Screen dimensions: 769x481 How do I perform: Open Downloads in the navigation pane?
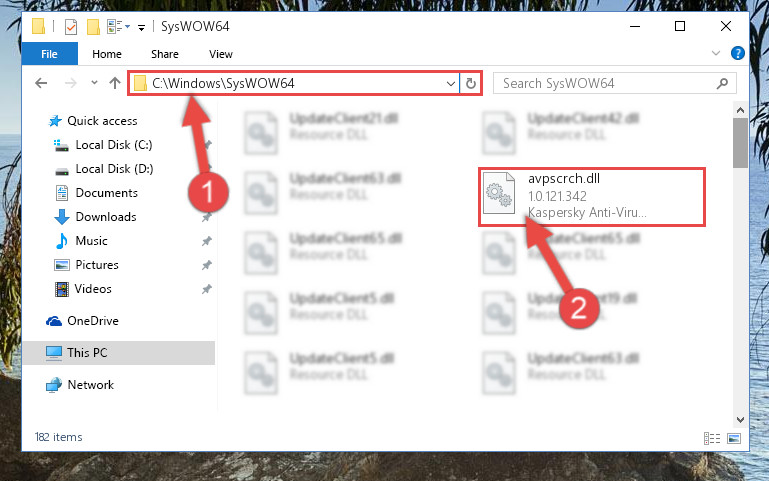pyautogui.click(x=105, y=217)
